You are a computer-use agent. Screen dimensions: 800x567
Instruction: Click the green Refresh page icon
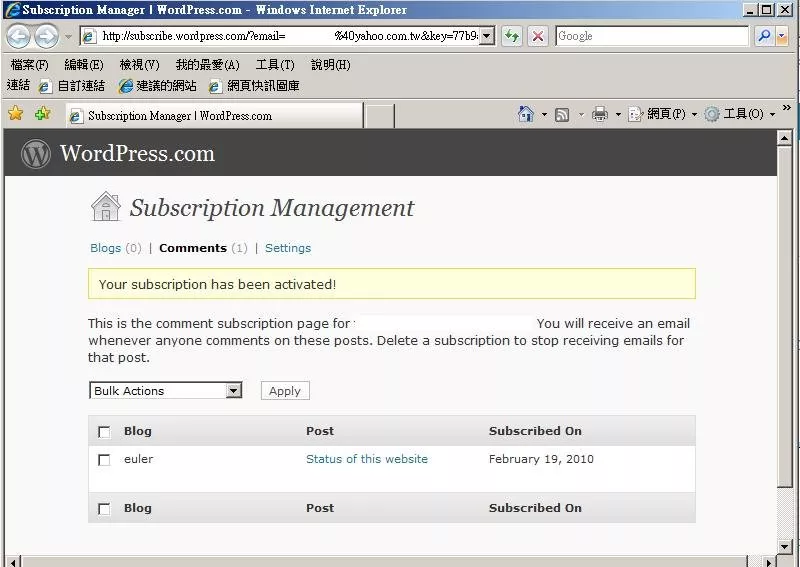(x=512, y=36)
